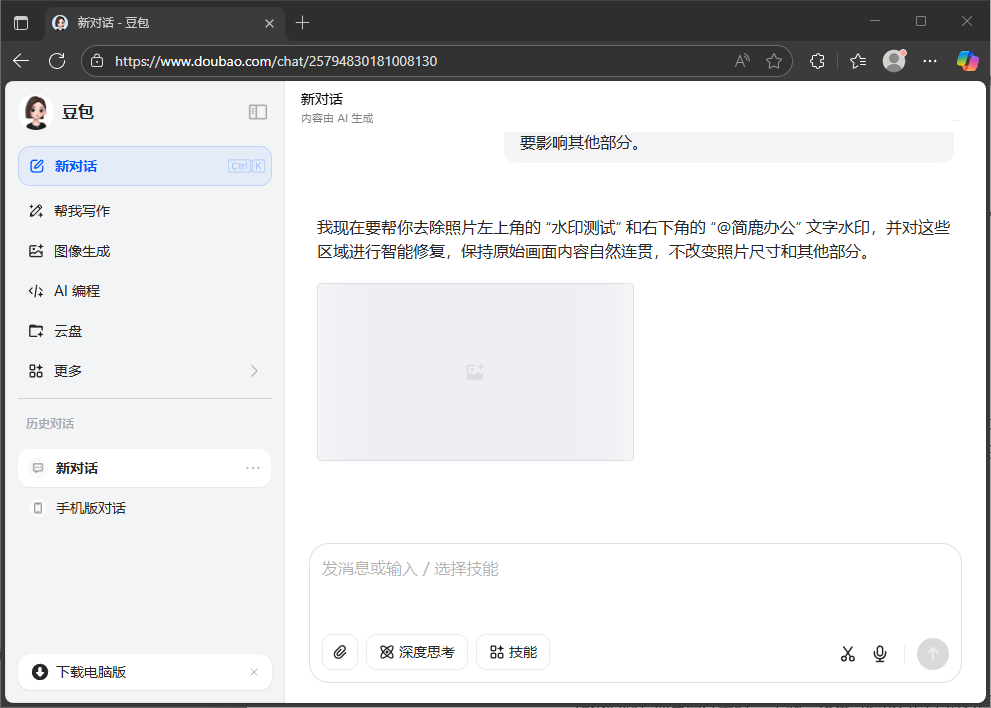
Task: Start voice input with the microphone icon
Action: click(x=880, y=653)
